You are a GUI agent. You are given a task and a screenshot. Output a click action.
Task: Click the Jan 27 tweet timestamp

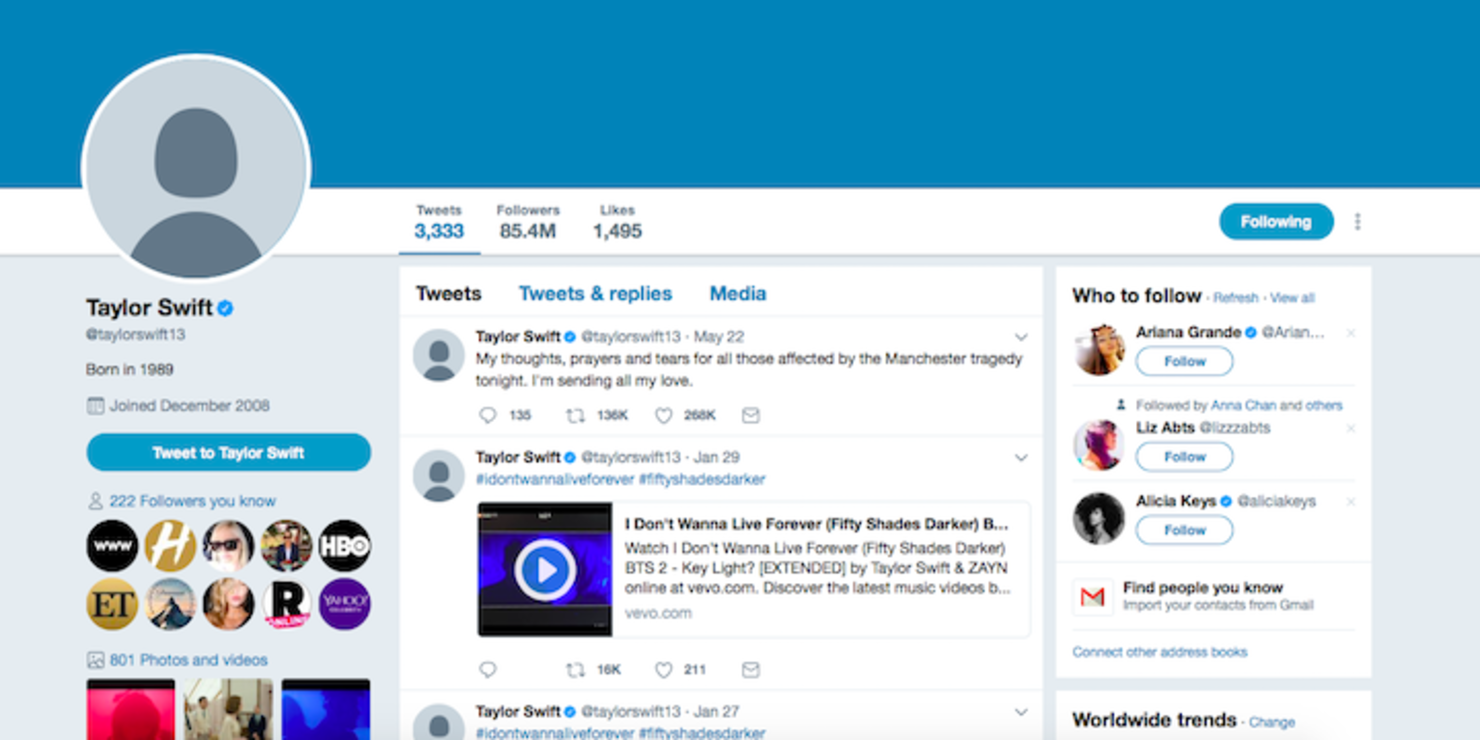tap(716, 712)
